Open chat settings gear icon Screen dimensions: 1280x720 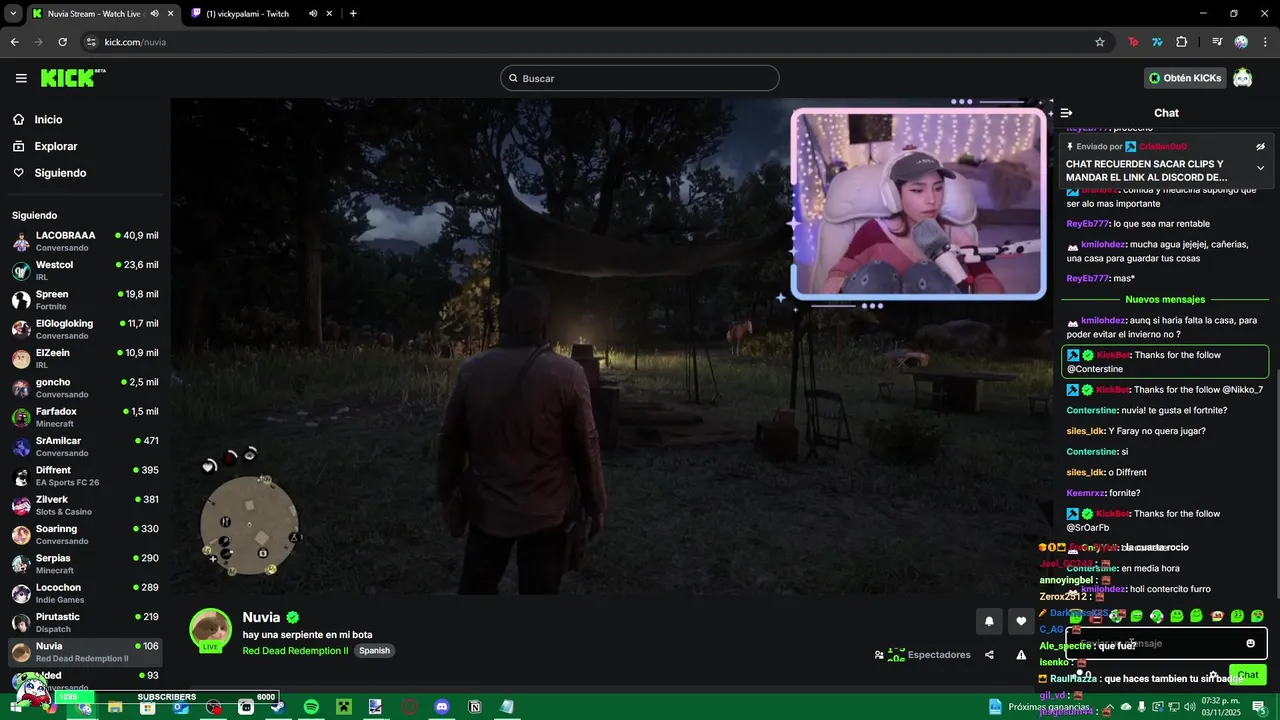1214,675
